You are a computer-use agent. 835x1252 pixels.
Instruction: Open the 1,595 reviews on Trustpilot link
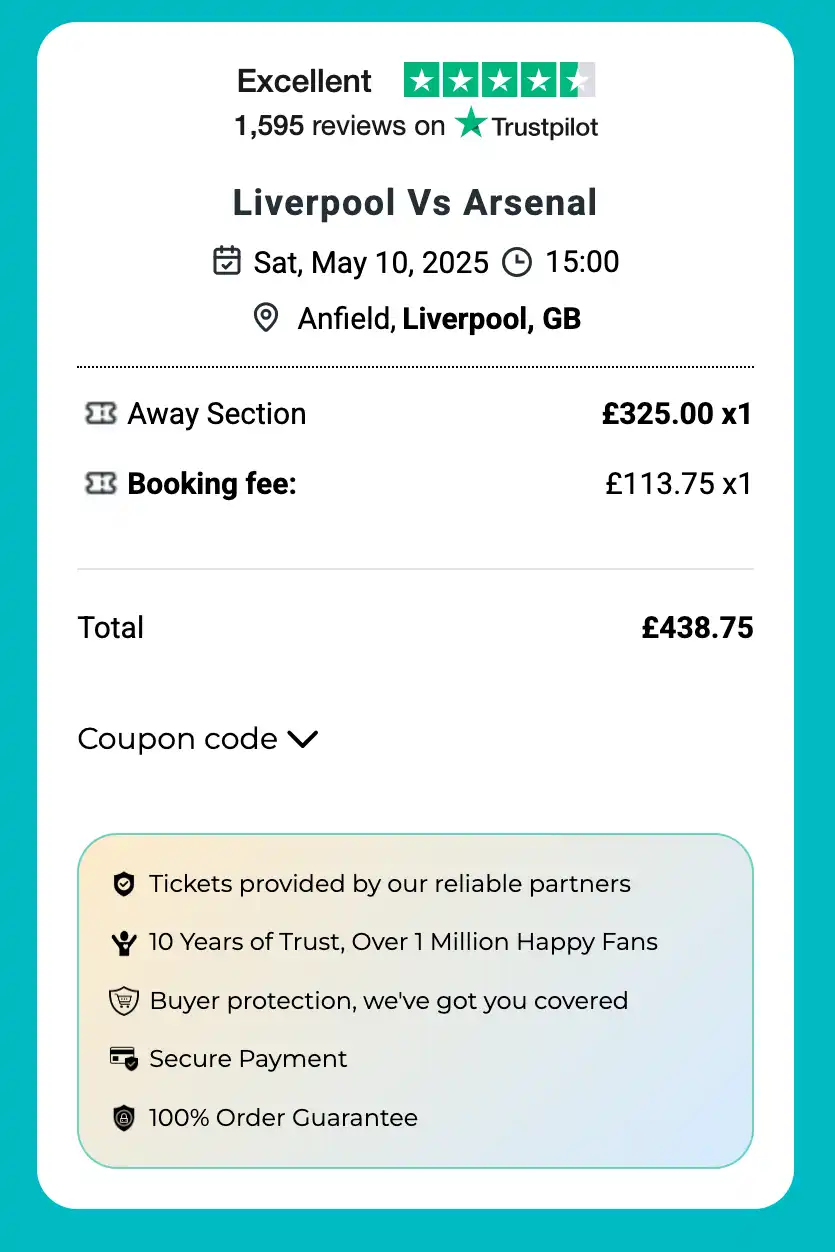pyautogui.click(x=416, y=126)
